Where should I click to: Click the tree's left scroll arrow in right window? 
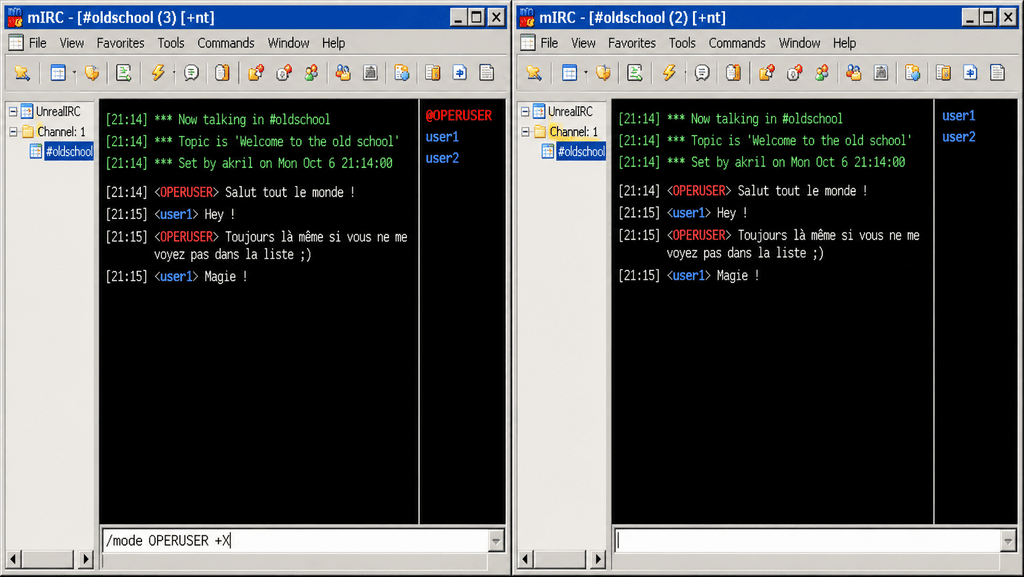pyautogui.click(x=525, y=559)
